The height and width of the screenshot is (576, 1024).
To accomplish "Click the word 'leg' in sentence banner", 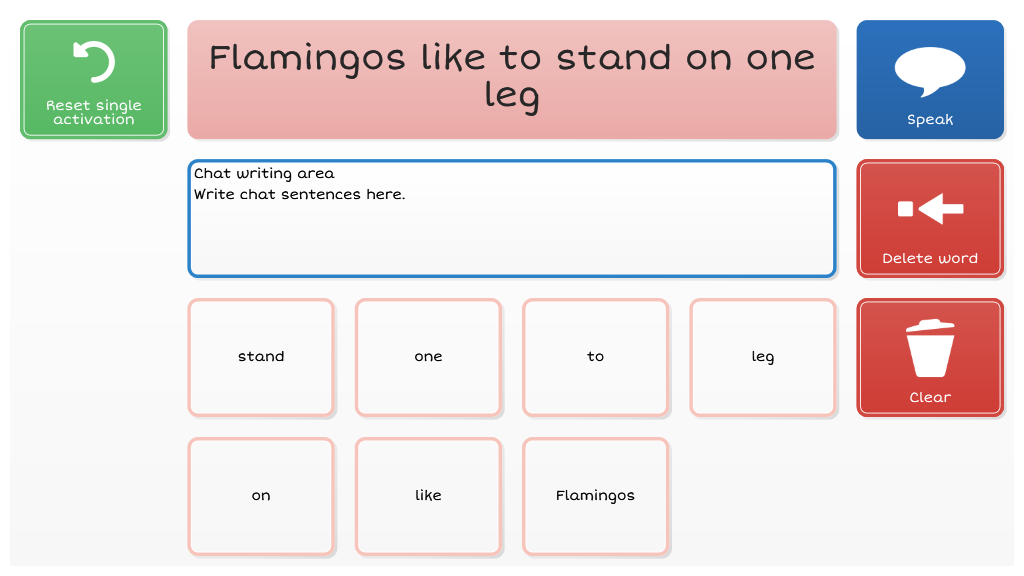I will [512, 96].
